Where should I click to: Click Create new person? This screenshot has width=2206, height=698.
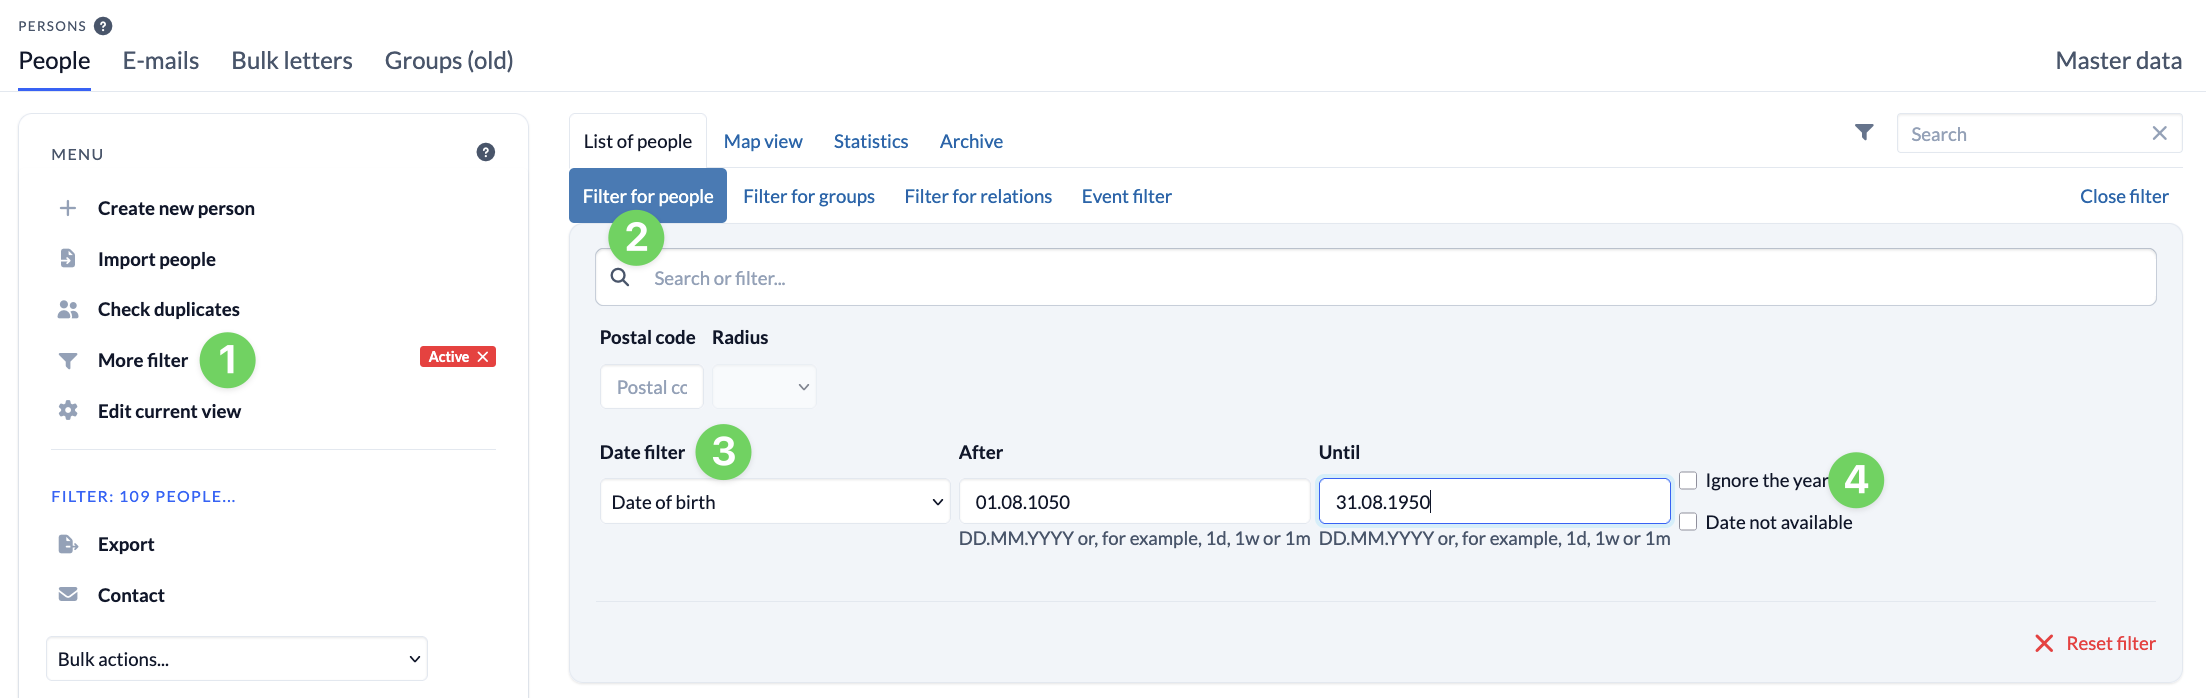point(176,208)
